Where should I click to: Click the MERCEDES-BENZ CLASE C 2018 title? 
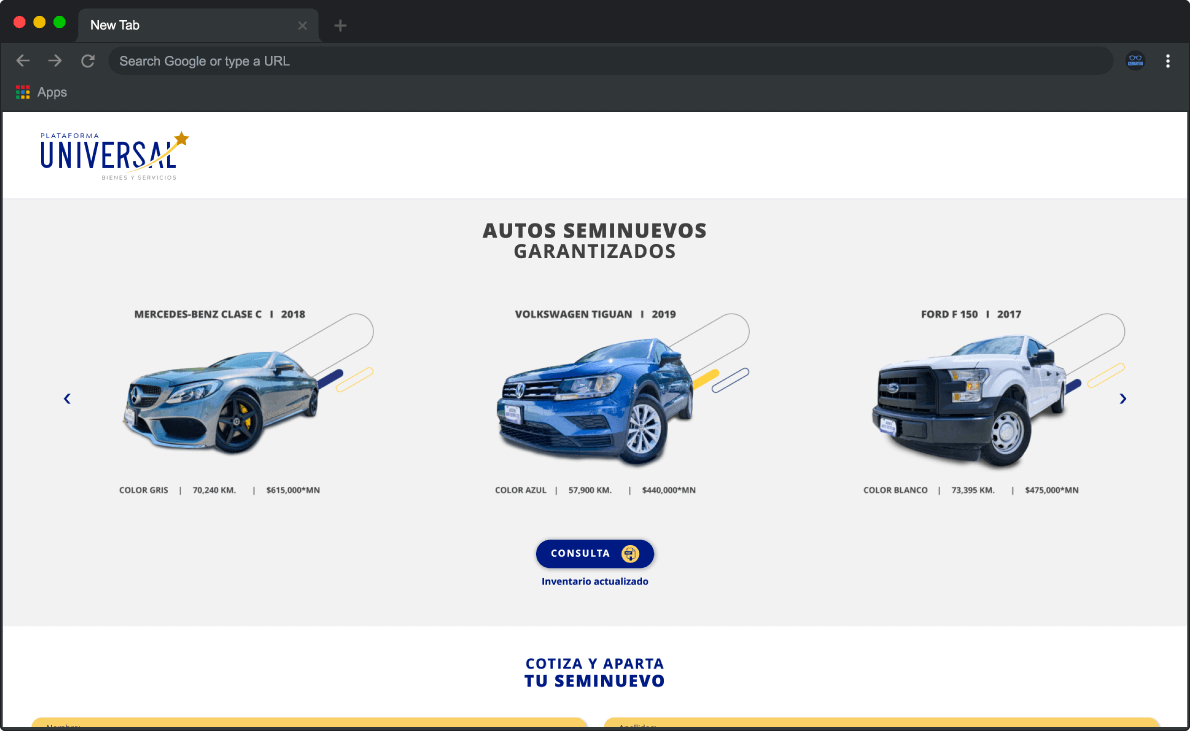pyautogui.click(x=219, y=314)
